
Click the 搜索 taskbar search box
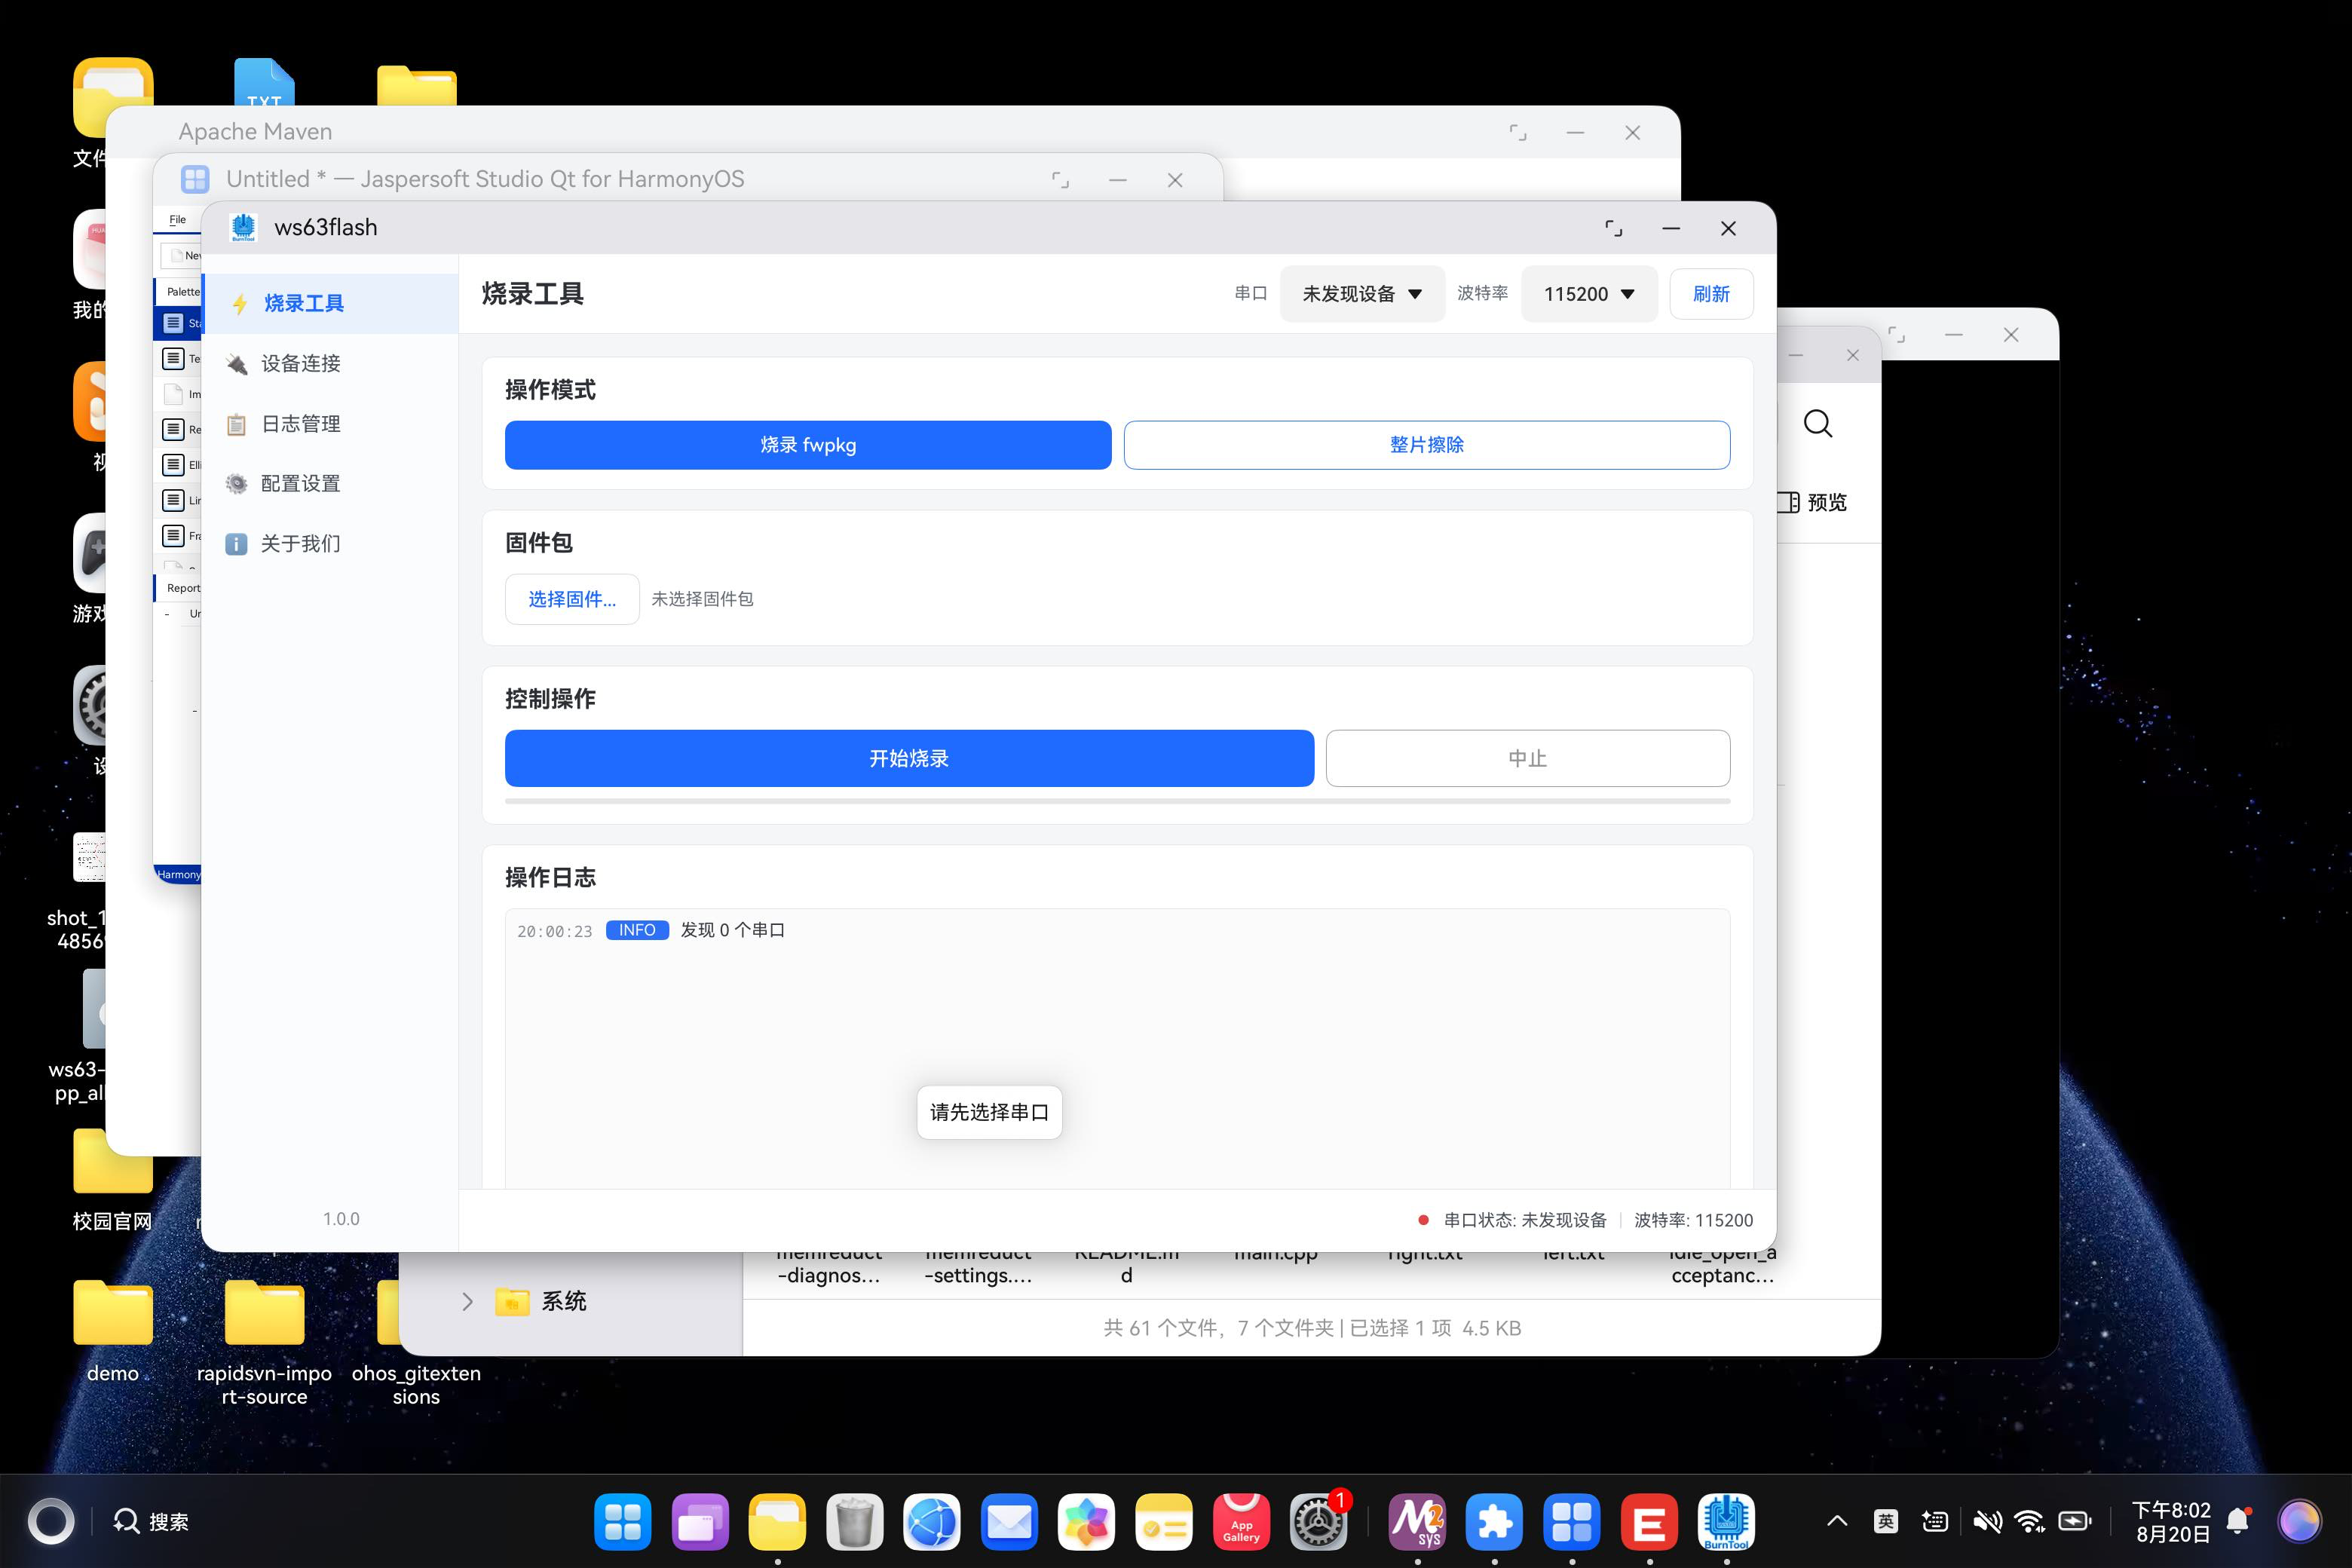click(x=152, y=1522)
